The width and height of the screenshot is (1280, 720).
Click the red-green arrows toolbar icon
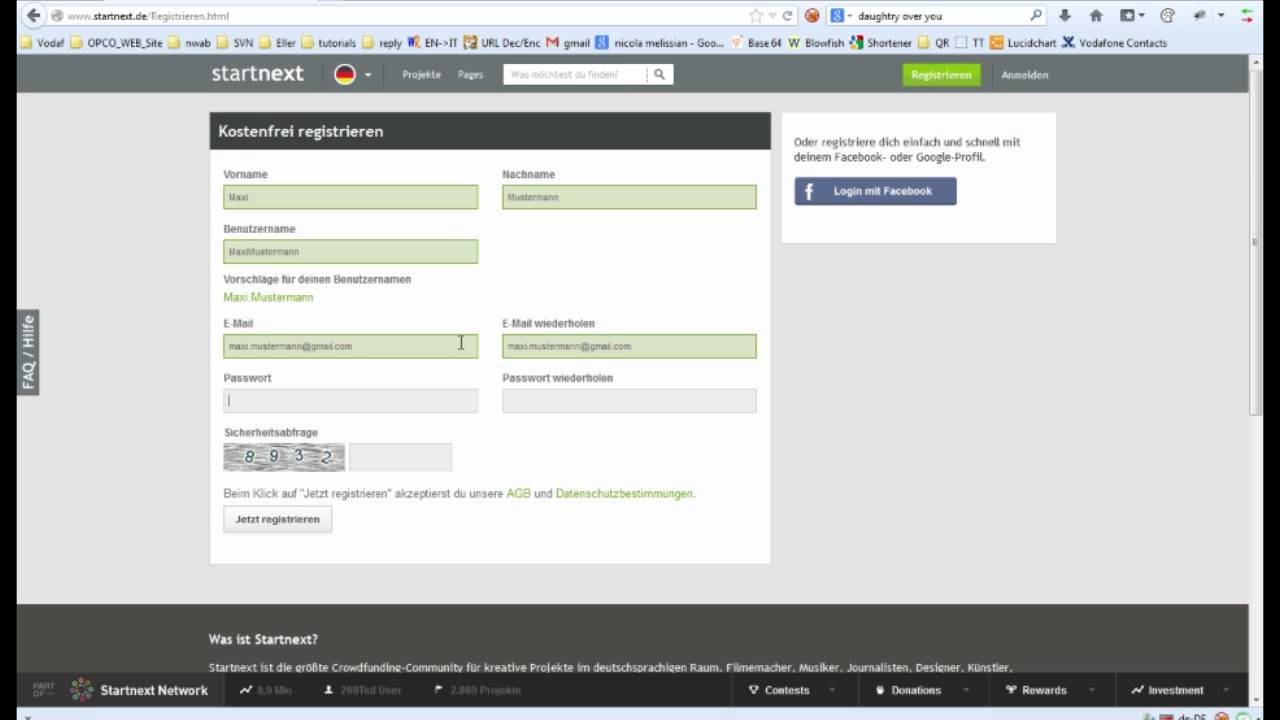(x=1247, y=16)
